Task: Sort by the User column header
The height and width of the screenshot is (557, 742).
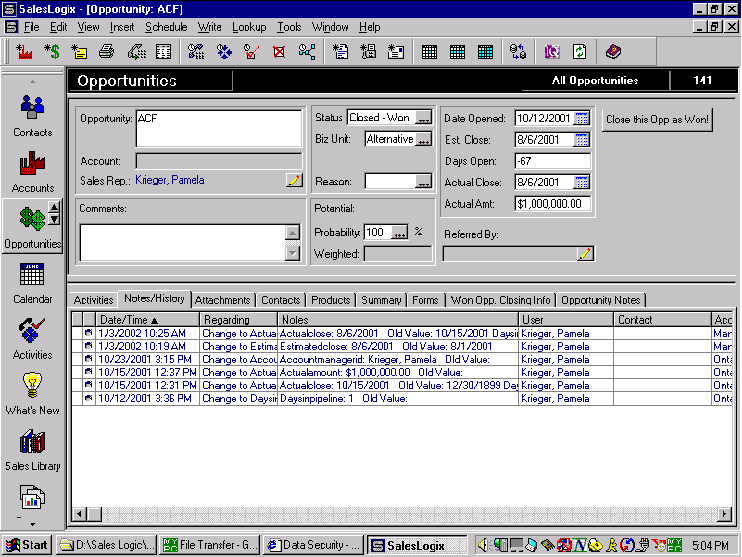Action: pos(565,320)
